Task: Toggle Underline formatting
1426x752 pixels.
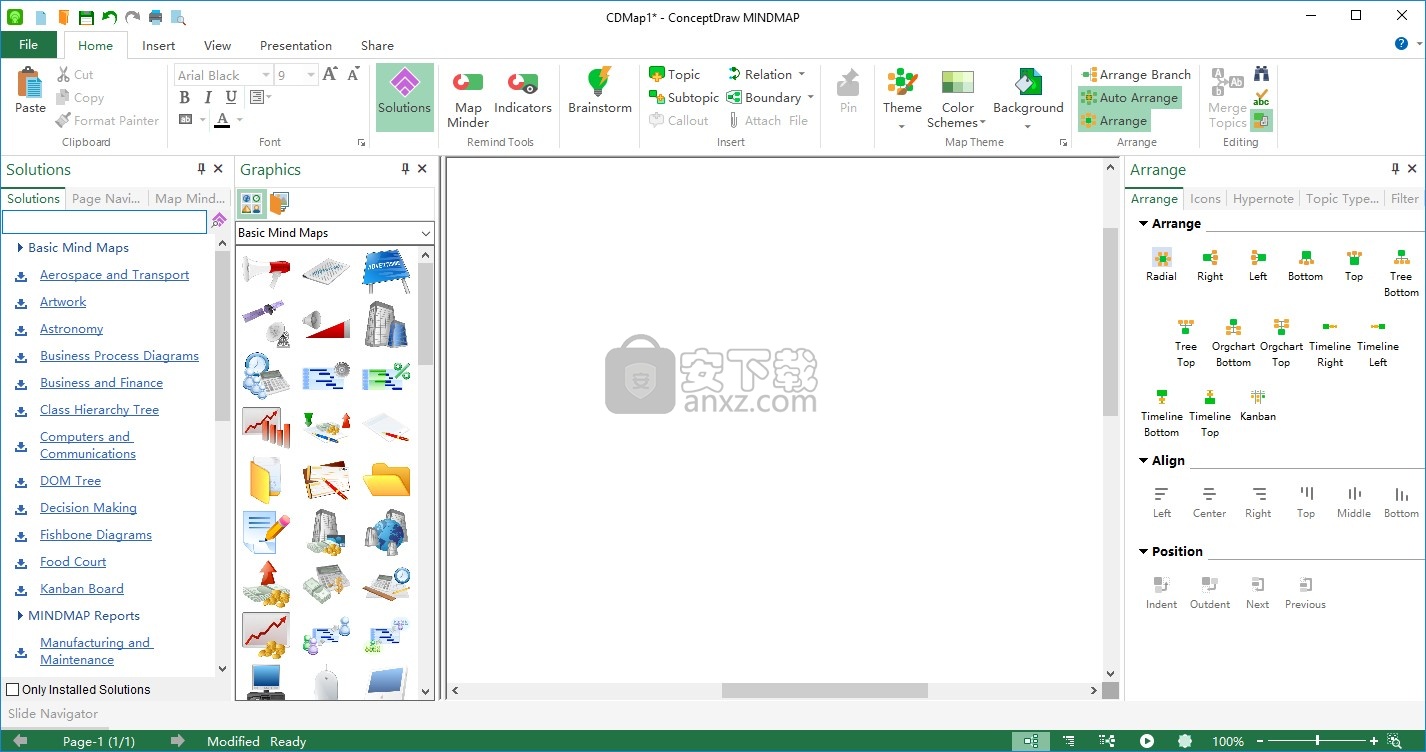Action: [231, 97]
